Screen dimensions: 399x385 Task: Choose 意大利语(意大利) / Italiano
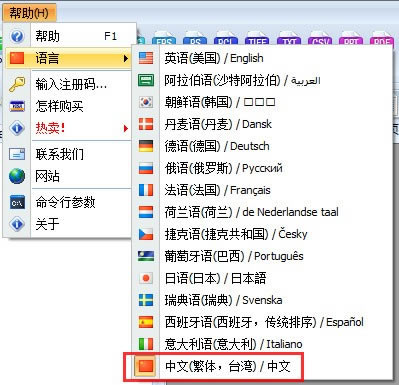[x=262, y=344]
